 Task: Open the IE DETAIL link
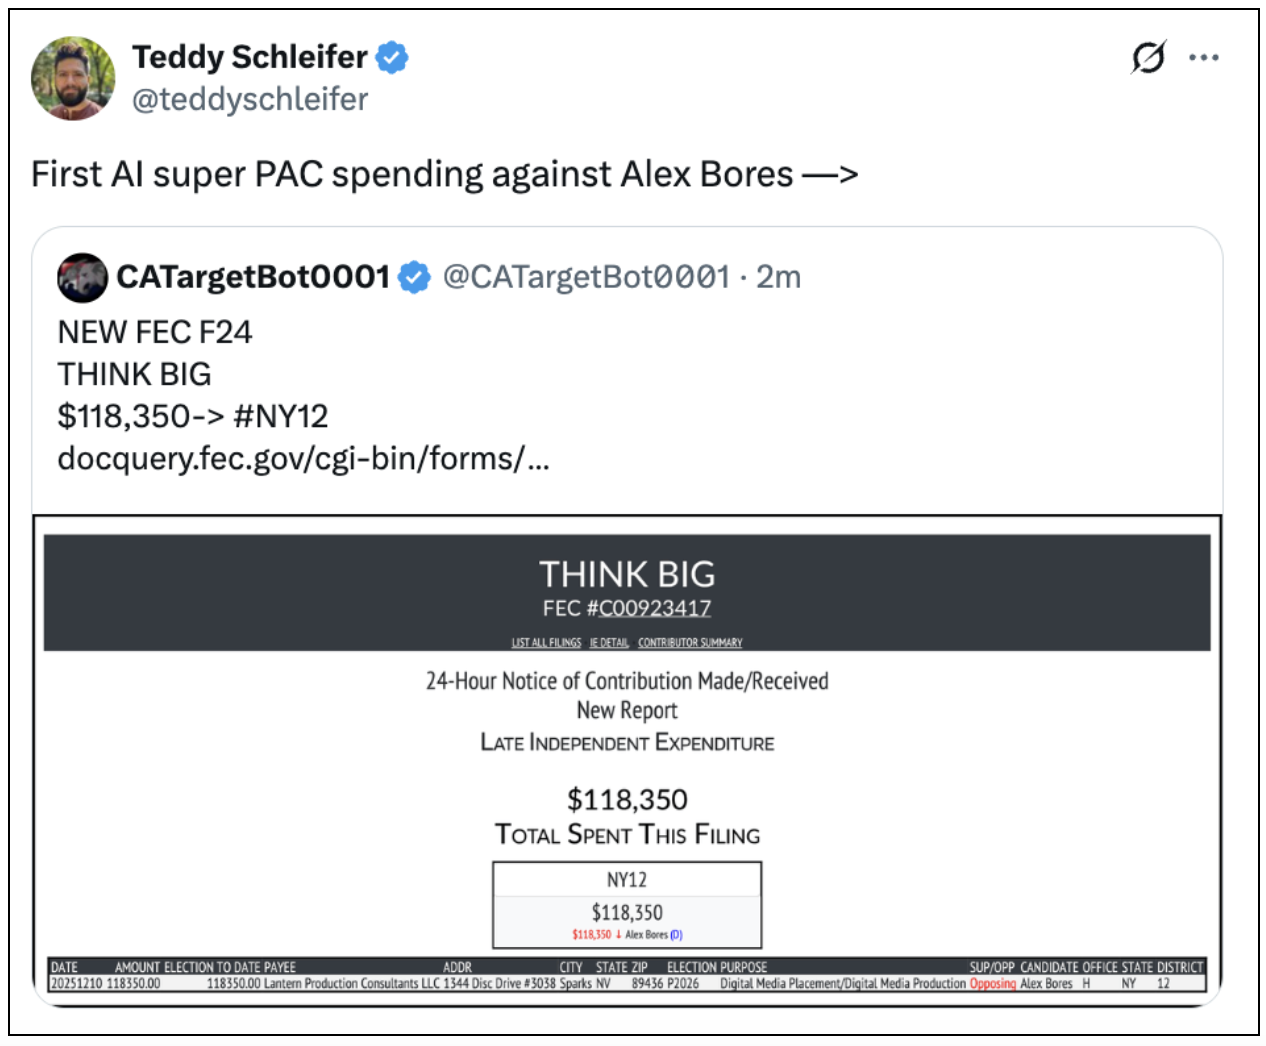coord(609,643)
